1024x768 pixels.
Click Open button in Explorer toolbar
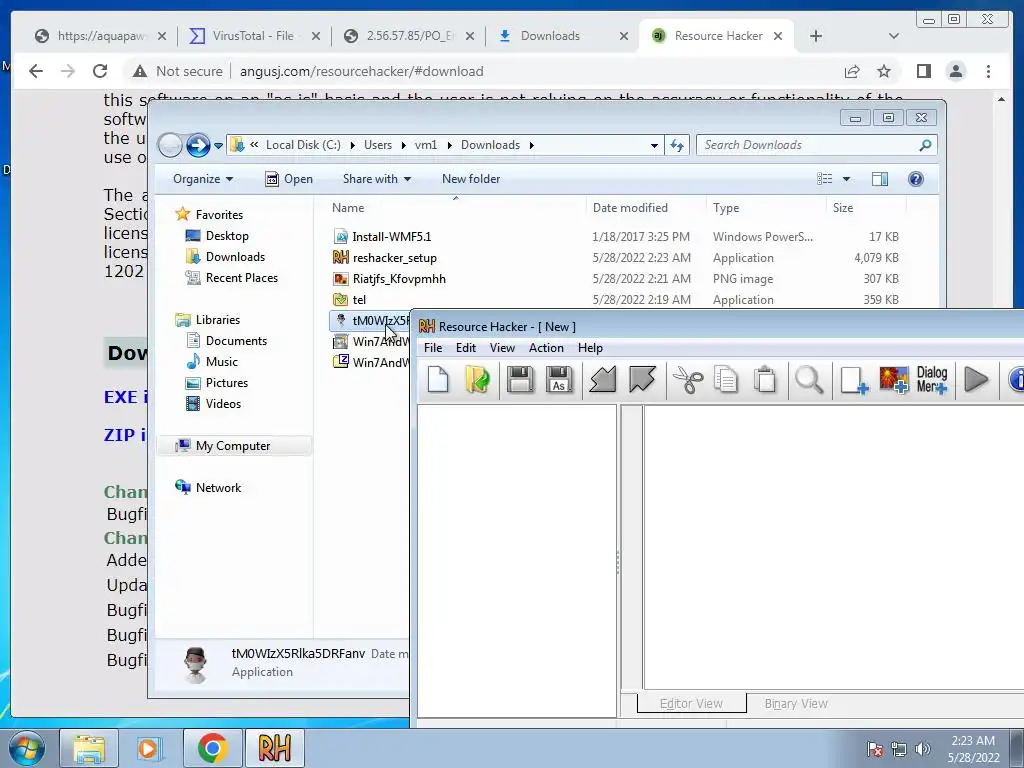pos(289,179)
